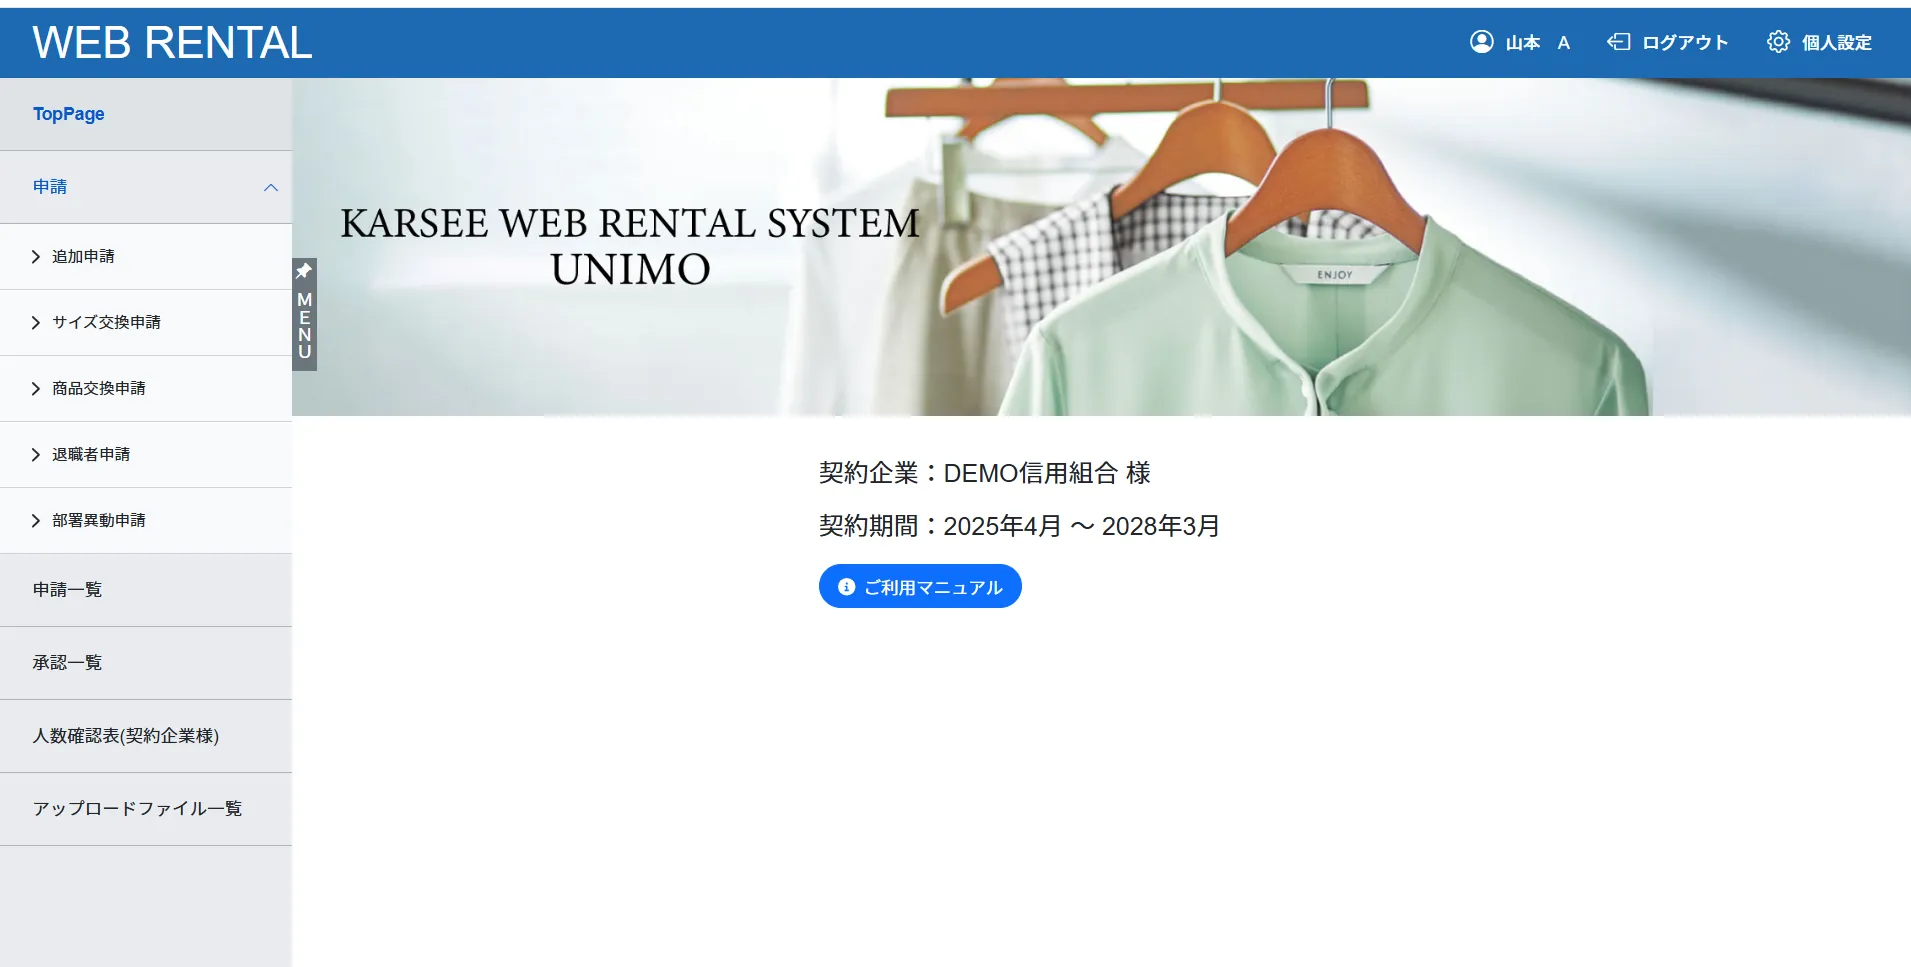Click the ご利用マニュアル button
Image resolution: width=1911 pixels, height=967 pixels.
920,586
